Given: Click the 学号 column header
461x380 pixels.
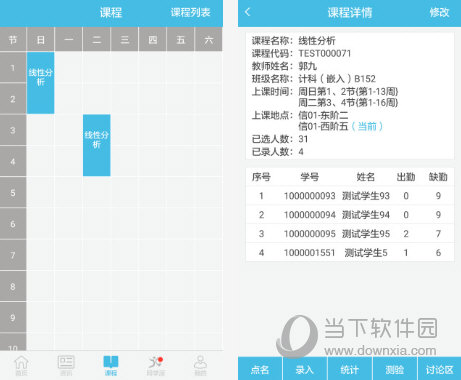Looking at the screenshot, I should click(x=309, y=176).
